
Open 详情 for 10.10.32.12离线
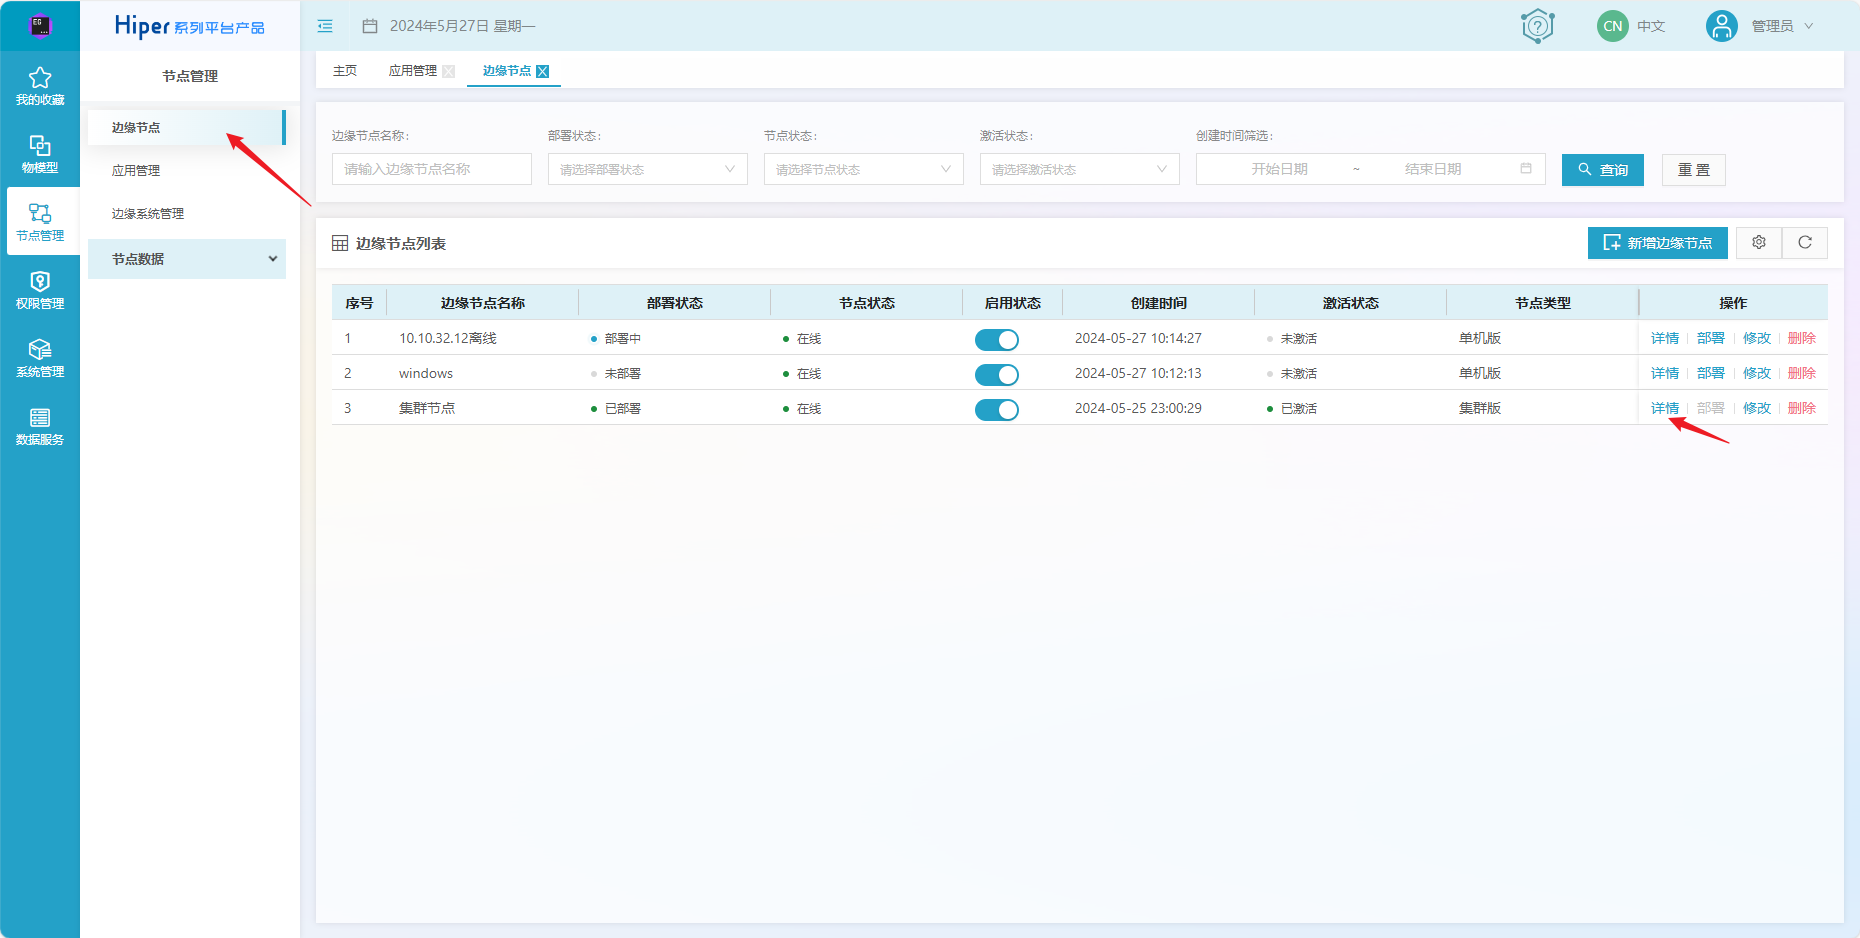1665,338
